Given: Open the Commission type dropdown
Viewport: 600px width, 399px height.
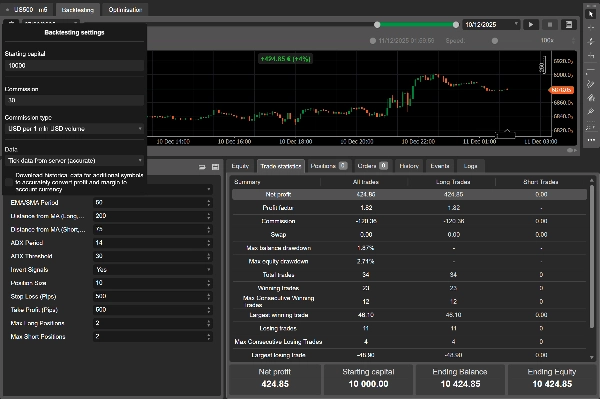Looking at the screenshot, I should [74, 129].
